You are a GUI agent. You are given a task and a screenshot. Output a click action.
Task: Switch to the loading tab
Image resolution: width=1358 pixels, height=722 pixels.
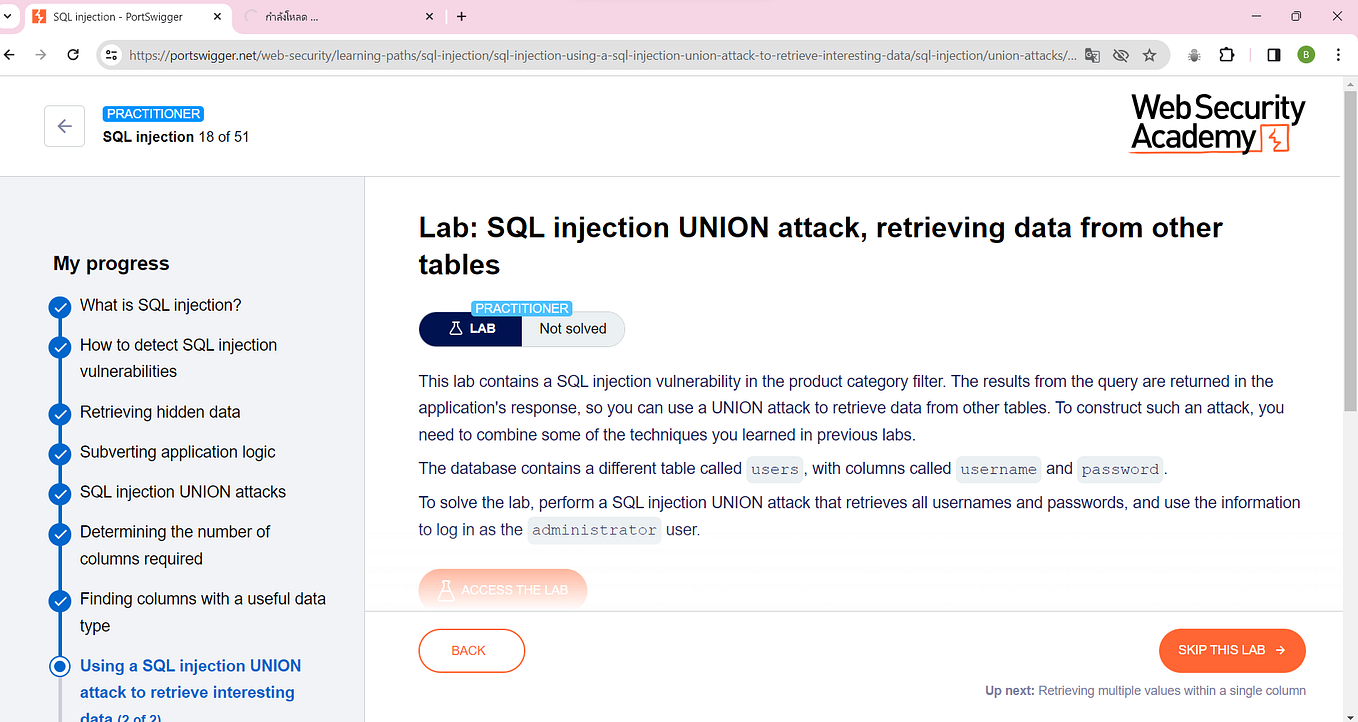tap(330, 16)
